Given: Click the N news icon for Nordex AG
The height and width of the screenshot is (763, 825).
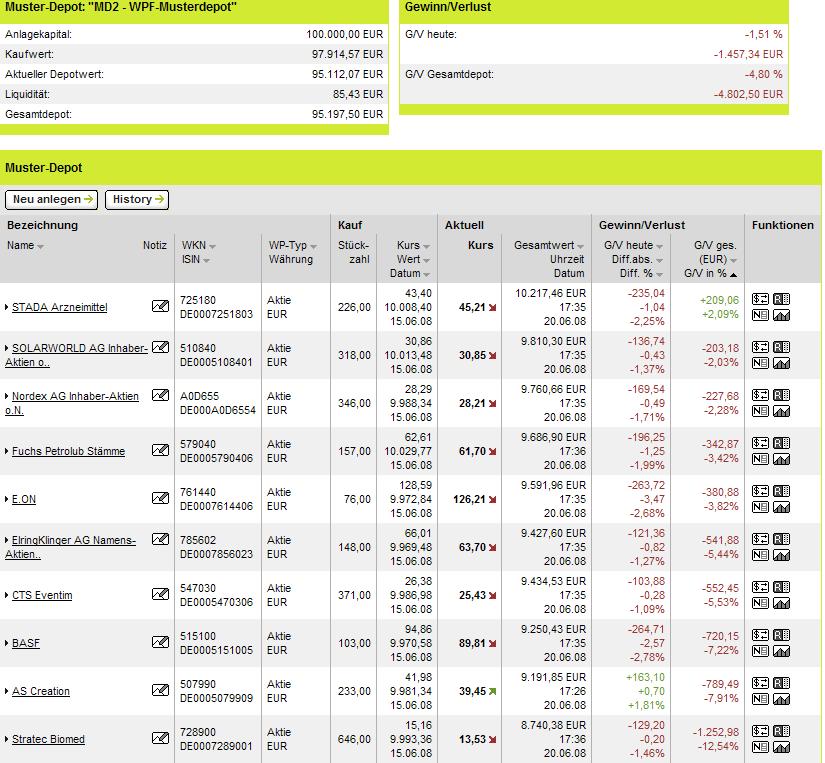Looking at the screenshot, I should click(760, 411).
